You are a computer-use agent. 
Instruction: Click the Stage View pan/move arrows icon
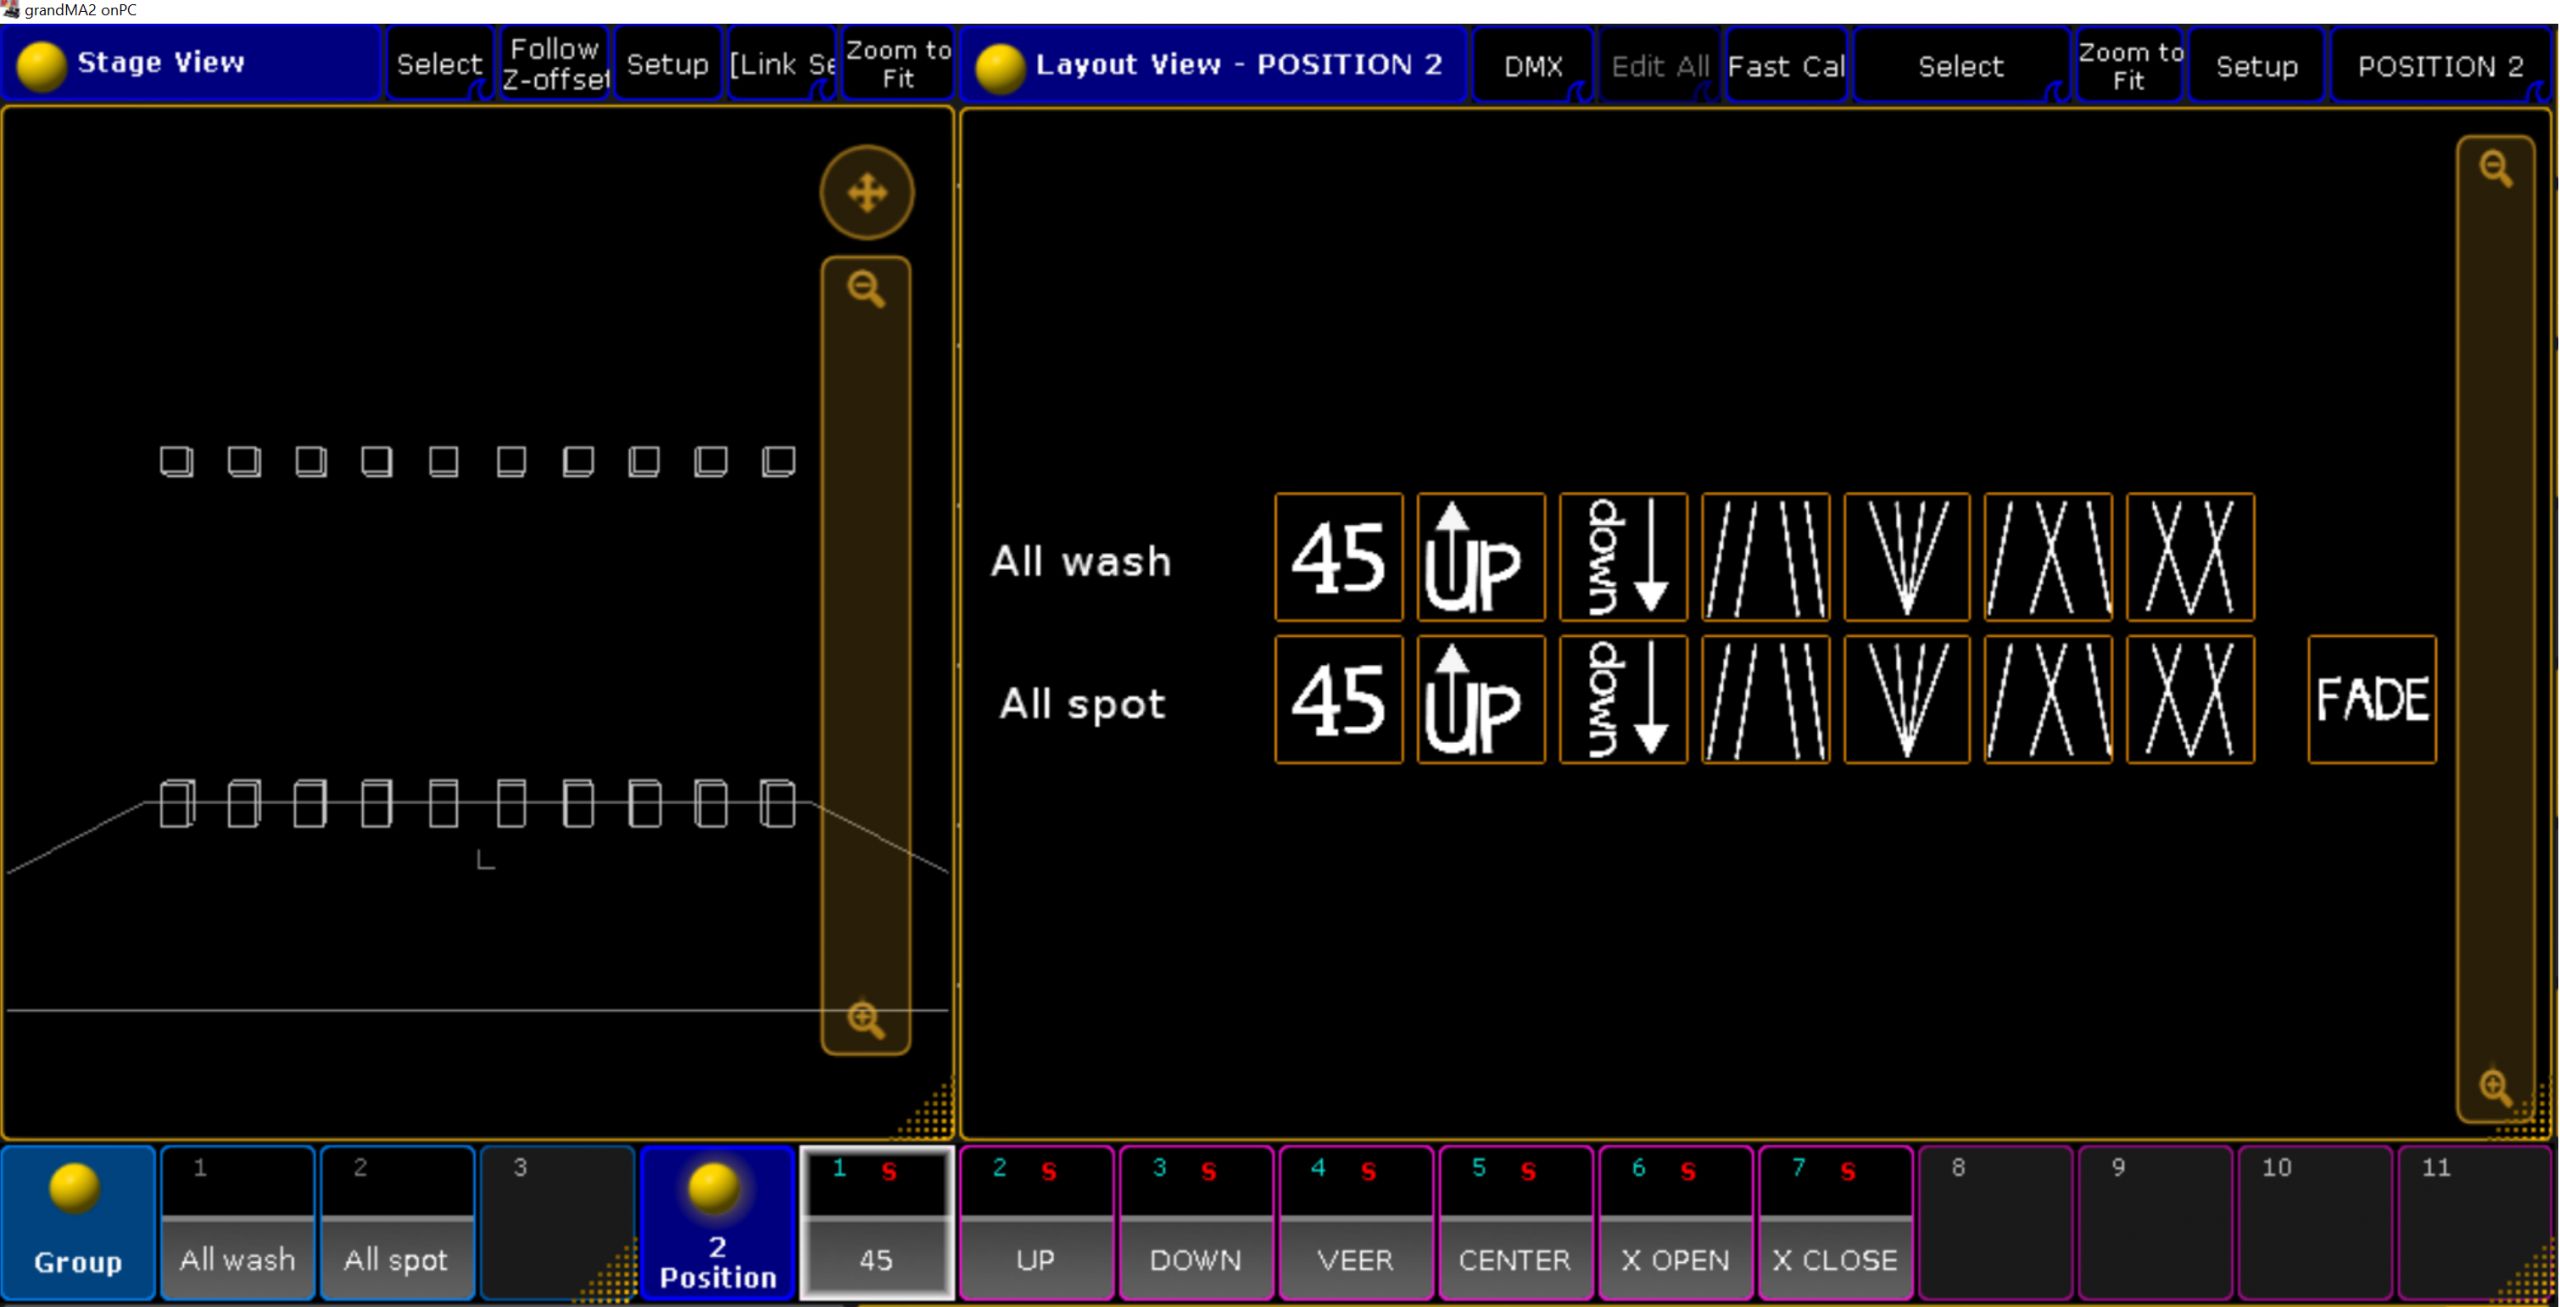point(867,193)
